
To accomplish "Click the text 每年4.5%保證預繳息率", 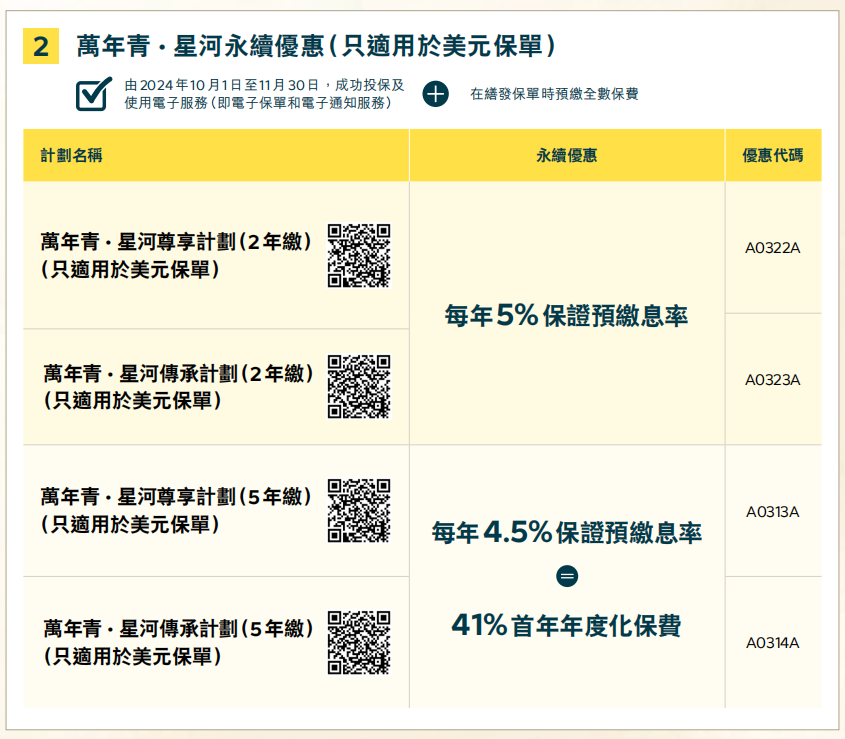I will pyautogui.click(x=566, y=533).
